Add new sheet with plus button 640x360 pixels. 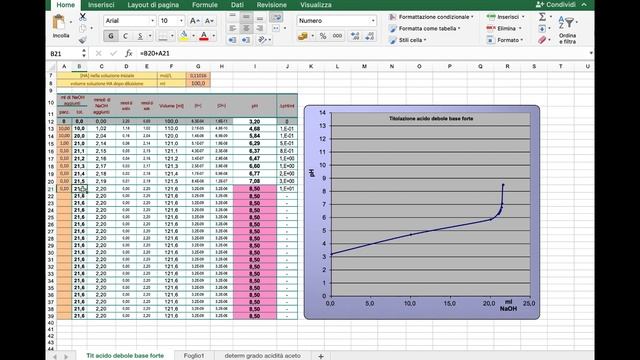coord(321,356)
